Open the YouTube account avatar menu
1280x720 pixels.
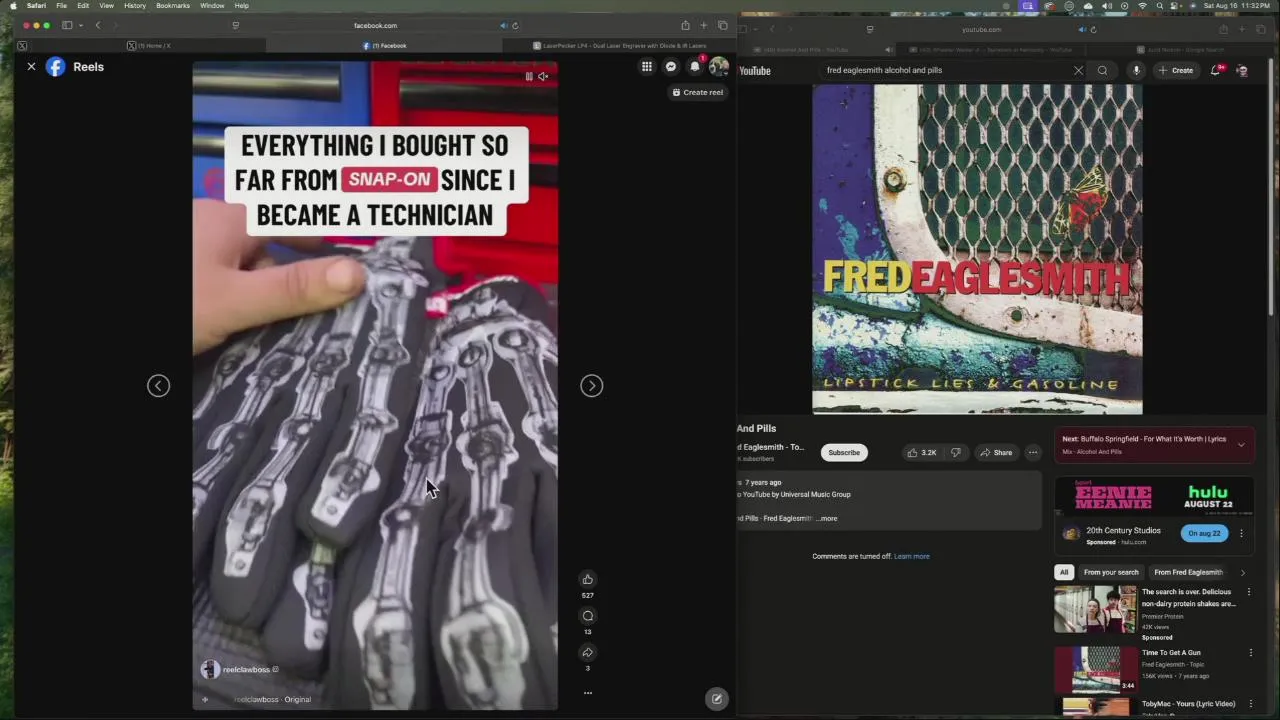coord(1242,71)
